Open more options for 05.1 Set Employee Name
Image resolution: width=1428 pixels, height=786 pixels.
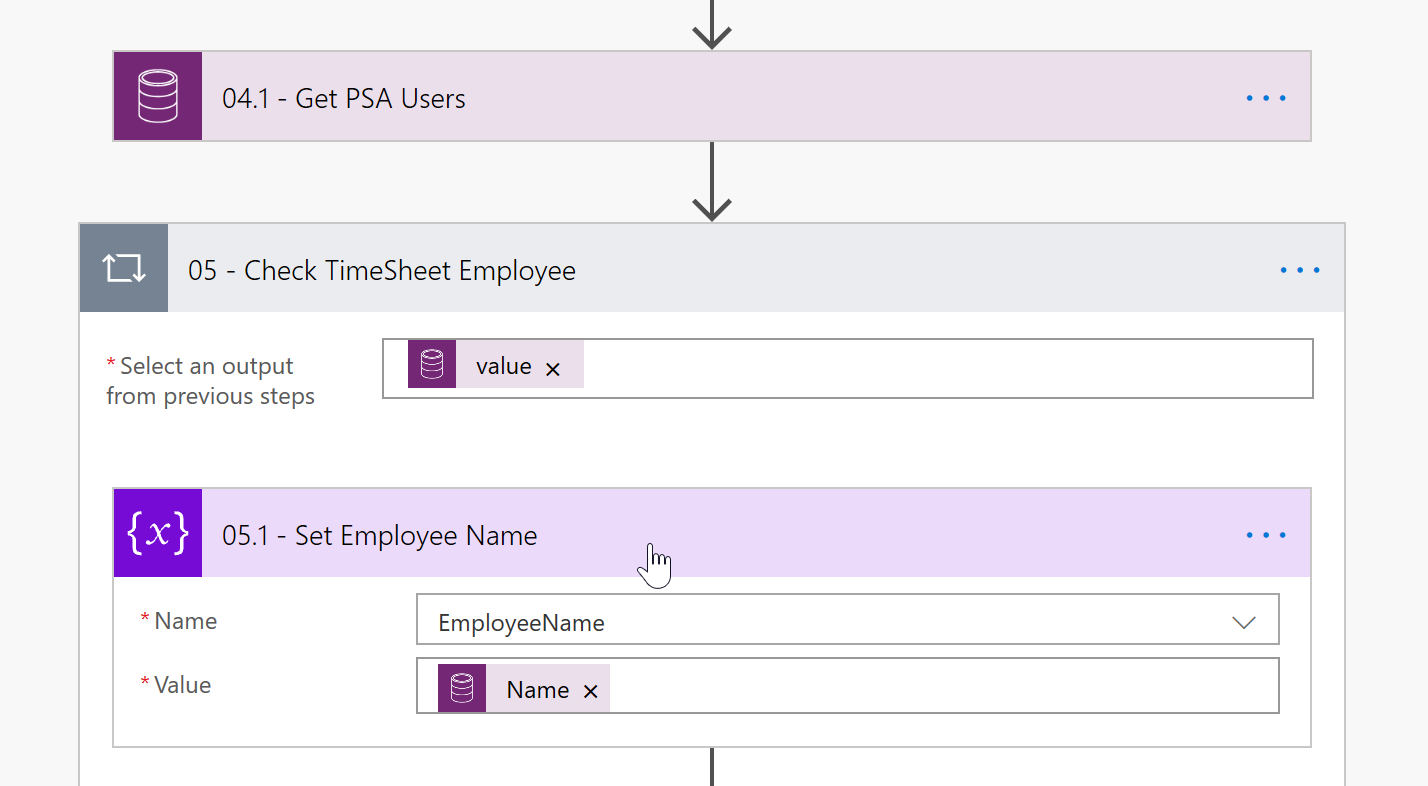(x=1265, y=535)
